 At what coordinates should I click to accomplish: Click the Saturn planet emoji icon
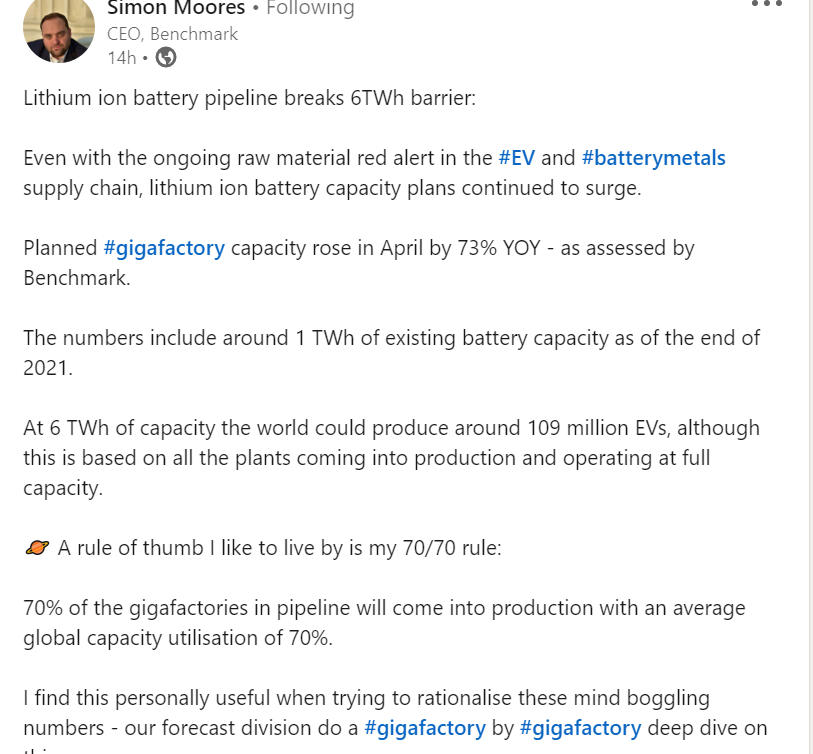37,548
